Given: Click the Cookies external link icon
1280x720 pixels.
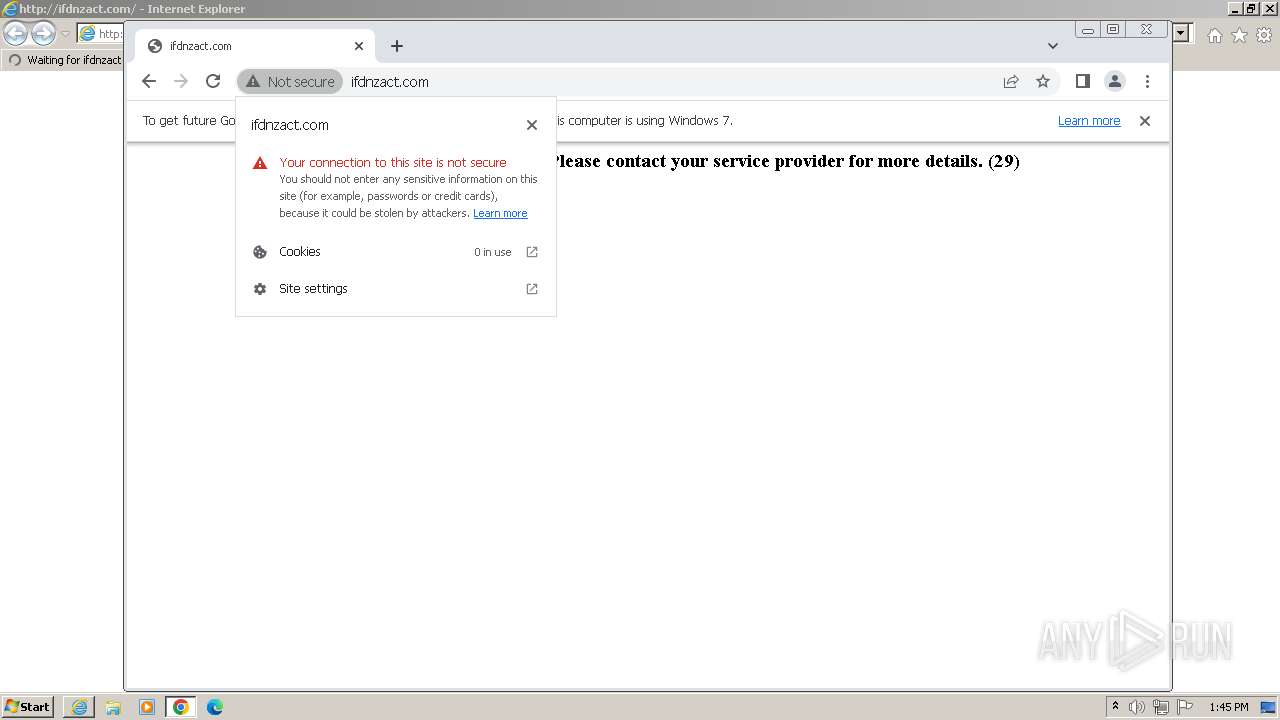Looking at the screenshot, I should 532,252.
